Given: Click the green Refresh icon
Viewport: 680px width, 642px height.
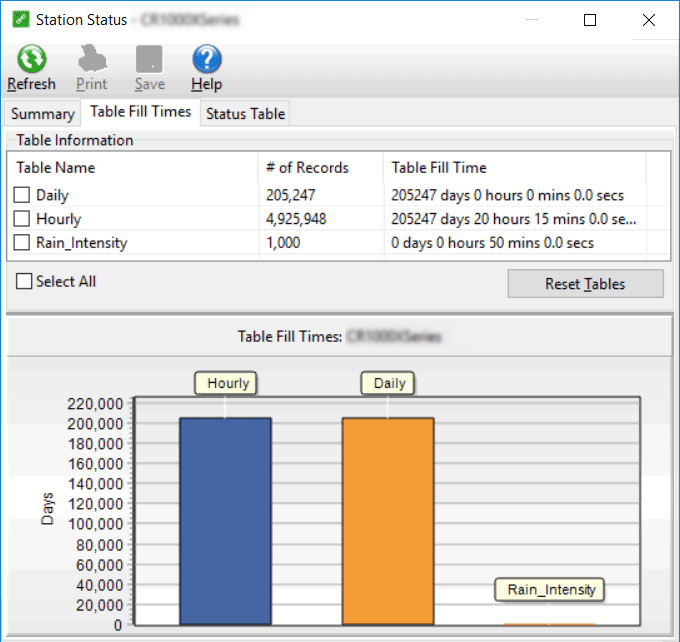Looking at the screenshot, I should pos(32,59).
